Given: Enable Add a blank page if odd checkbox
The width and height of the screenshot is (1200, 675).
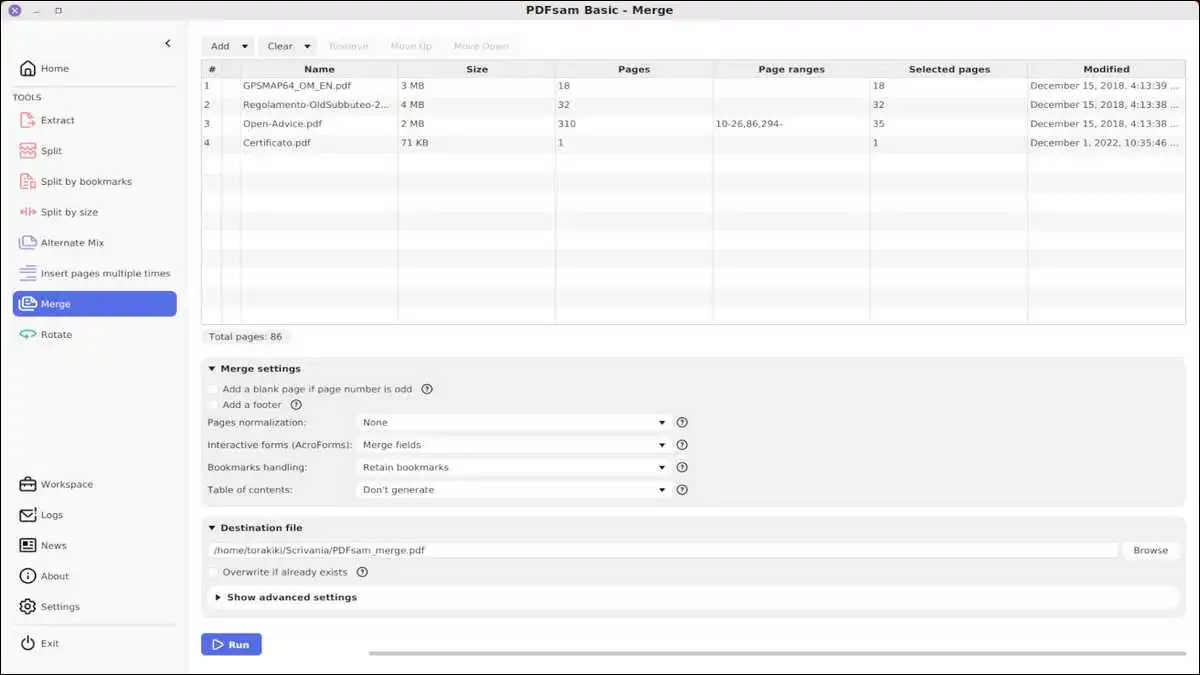Looking at the screenshot, I should [213, 389].
